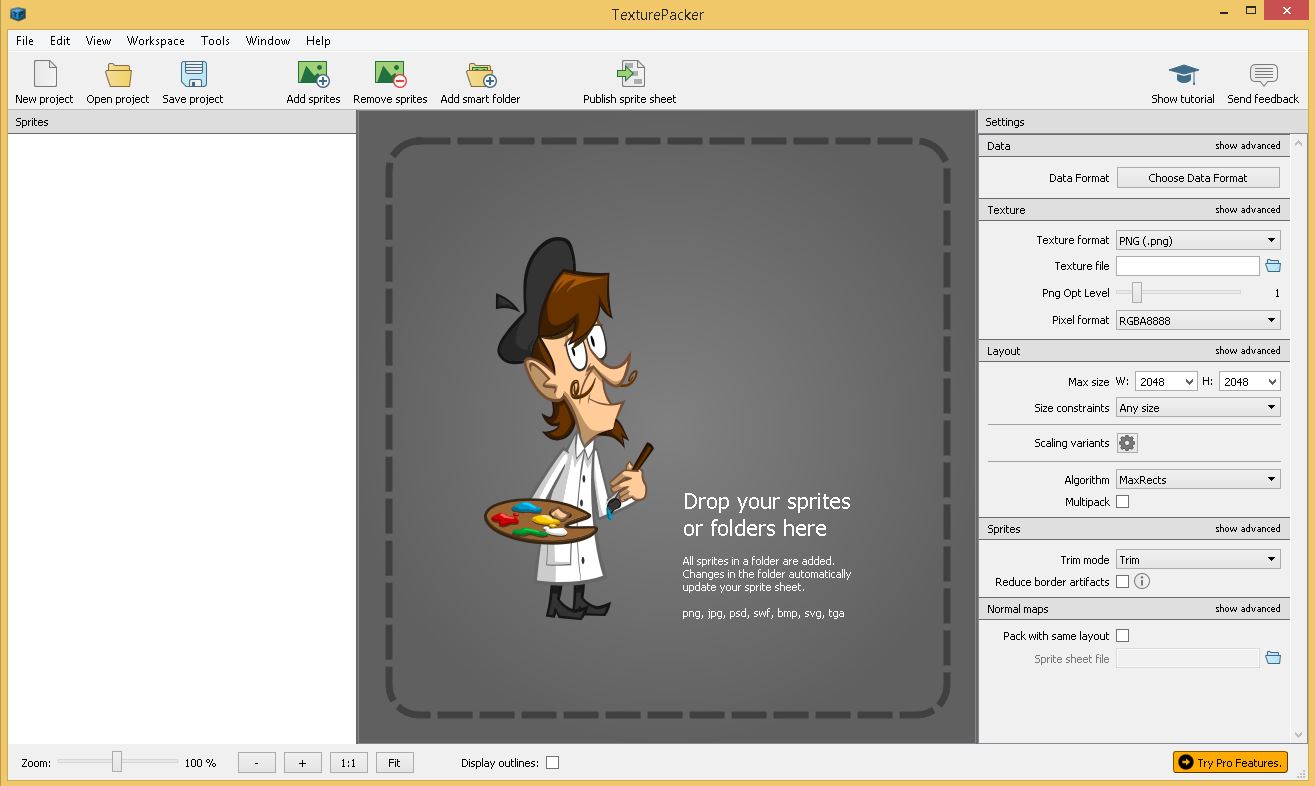Click the Fit zoom button
The image size is (1315, 786).
394,763
